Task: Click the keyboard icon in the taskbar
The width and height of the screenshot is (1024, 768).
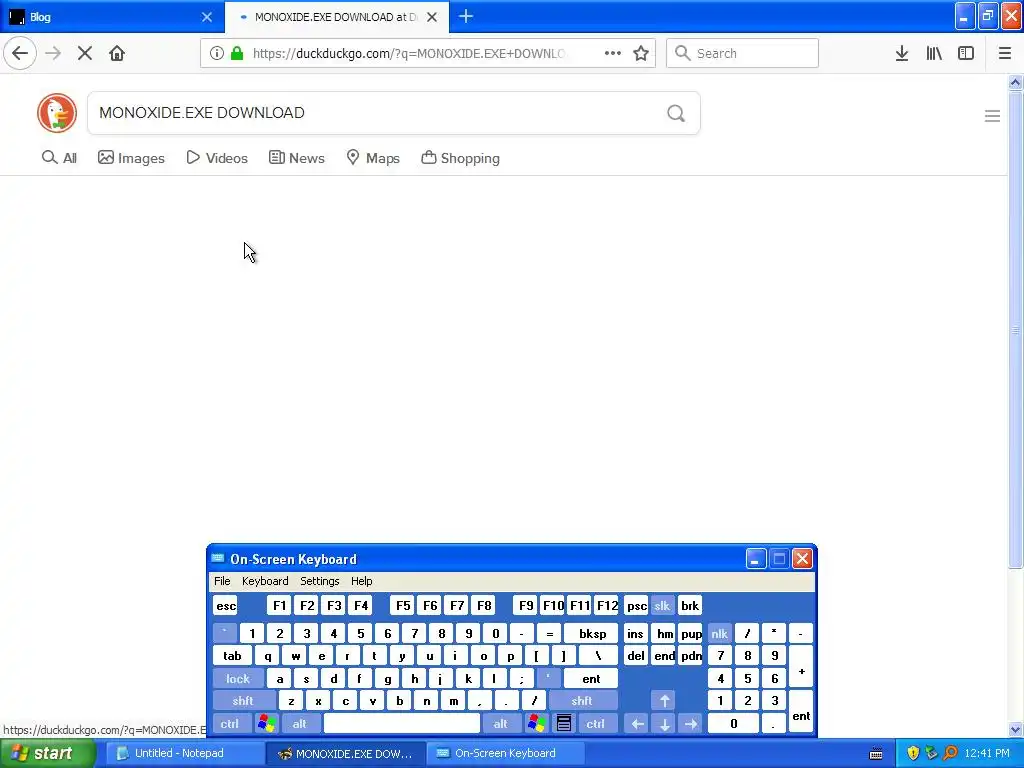Action: tap(876, 754)
